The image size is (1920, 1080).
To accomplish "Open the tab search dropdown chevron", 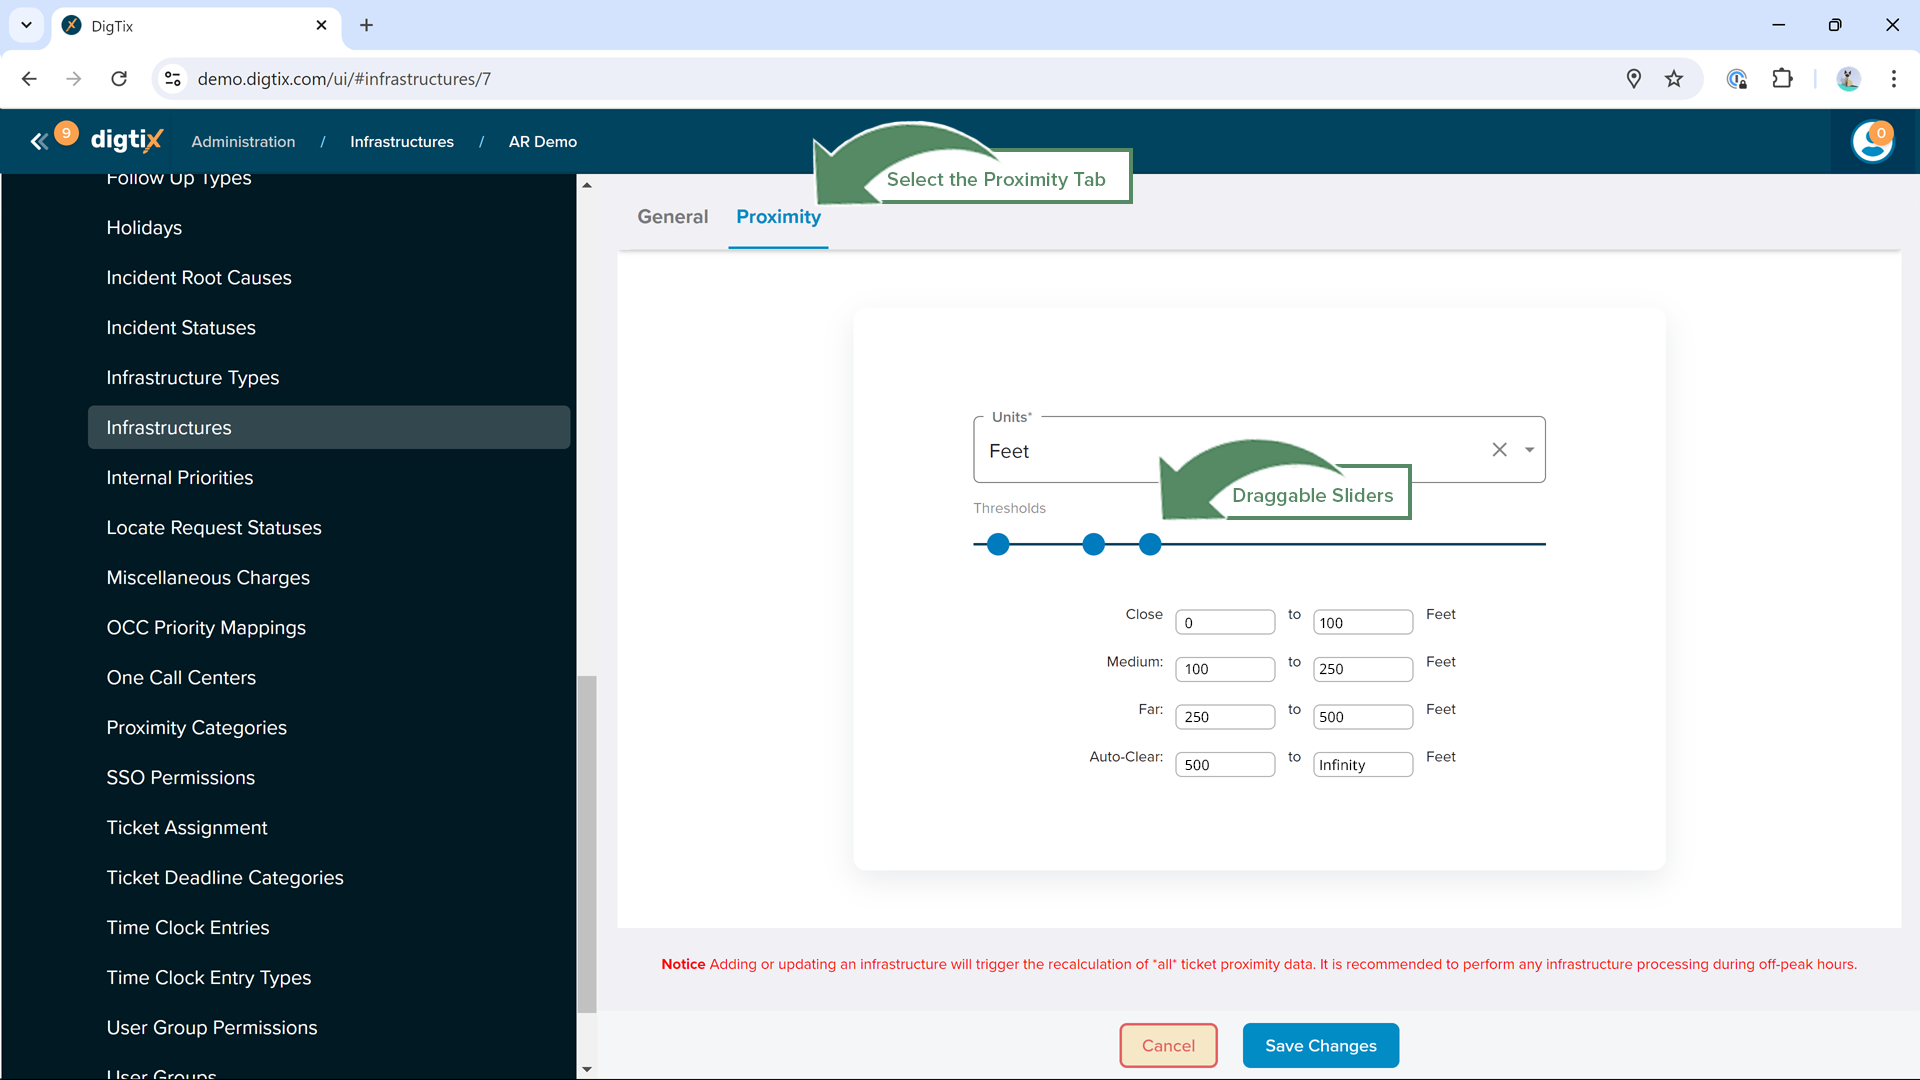I will click(x=26, y=25).
